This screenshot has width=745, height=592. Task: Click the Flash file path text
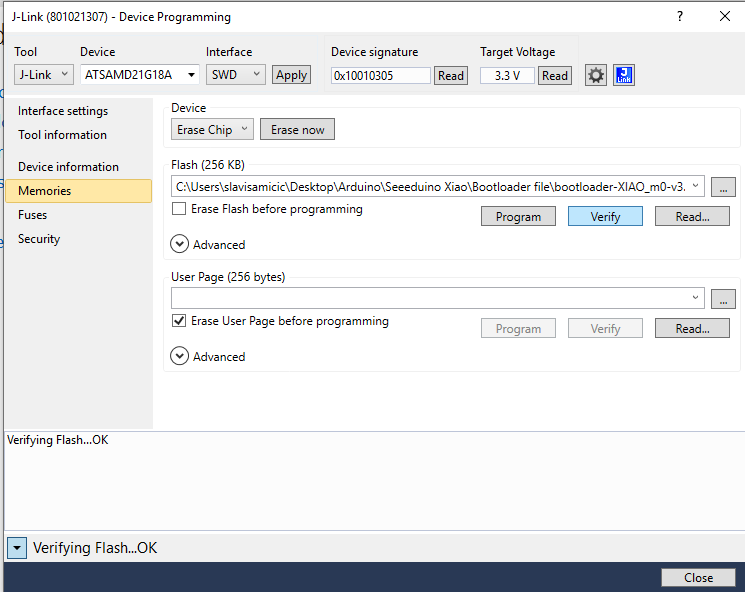click(430, 187)
